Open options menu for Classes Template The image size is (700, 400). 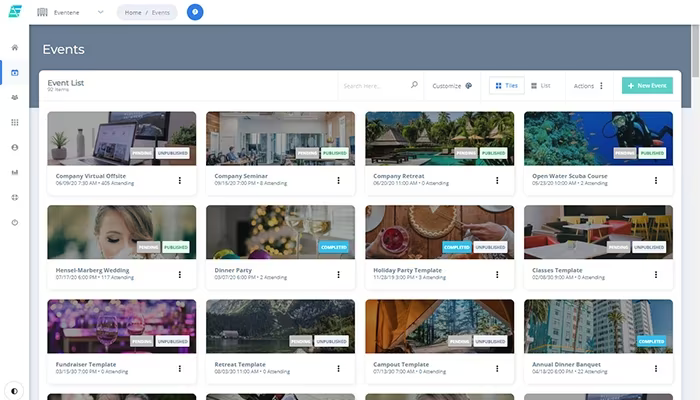pyautogui.click(x=656, y=275)
